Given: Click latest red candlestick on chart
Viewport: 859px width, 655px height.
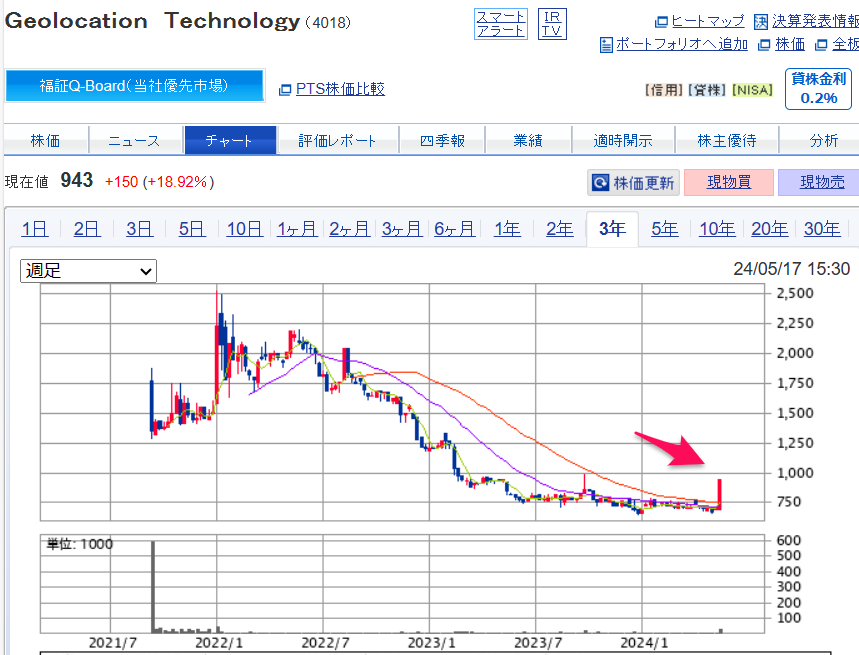Looking at the screenshot, I should [x=720, y=494].
